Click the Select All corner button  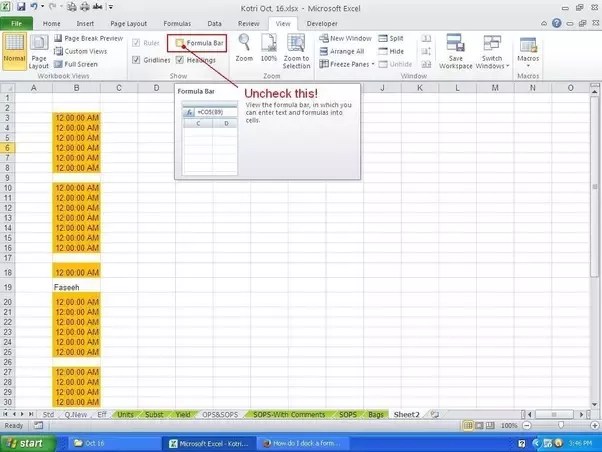click(7, 88)
